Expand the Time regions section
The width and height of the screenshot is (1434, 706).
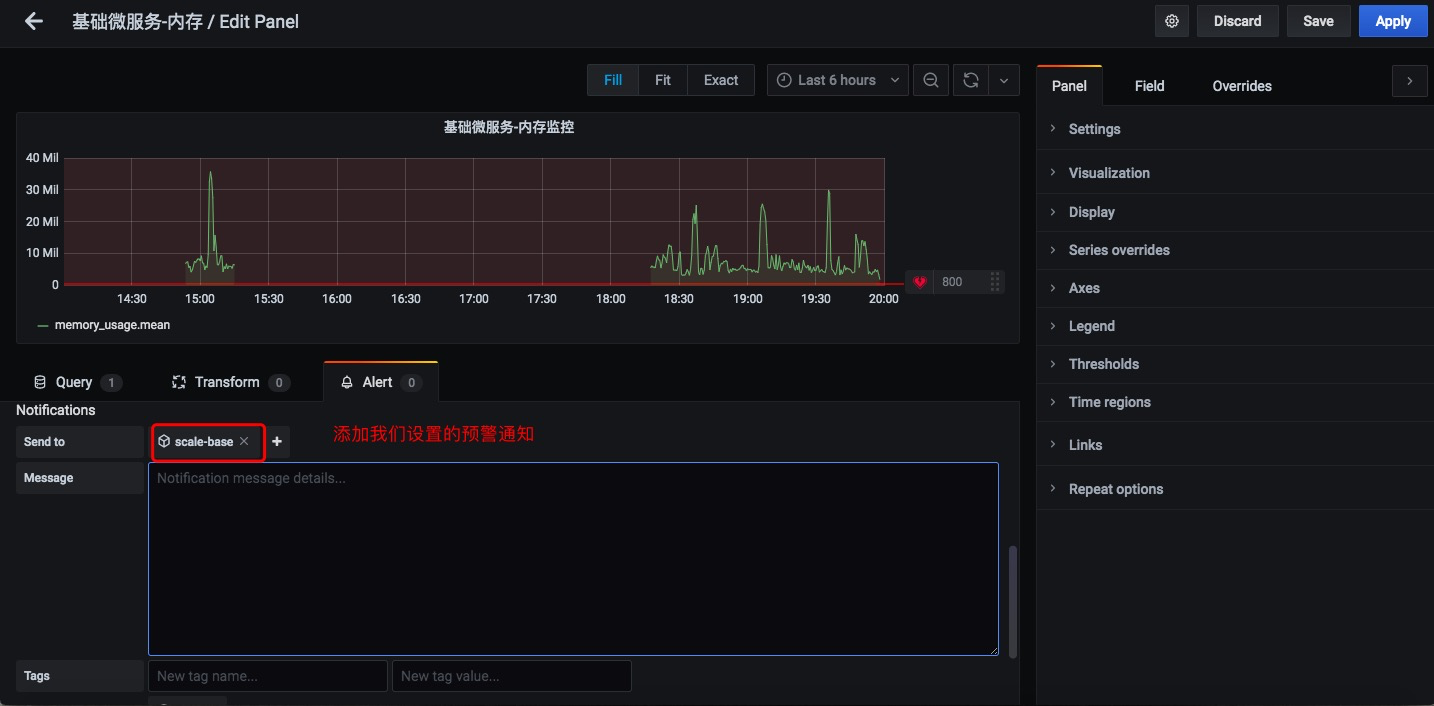coord(1235,402)
